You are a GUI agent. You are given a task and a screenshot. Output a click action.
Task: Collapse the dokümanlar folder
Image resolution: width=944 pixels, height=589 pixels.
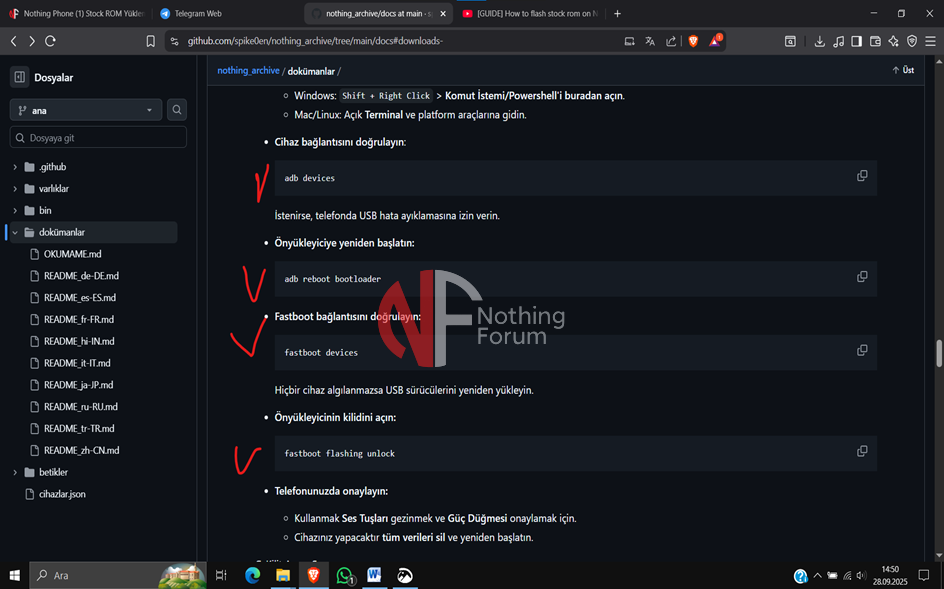[15, 232]
